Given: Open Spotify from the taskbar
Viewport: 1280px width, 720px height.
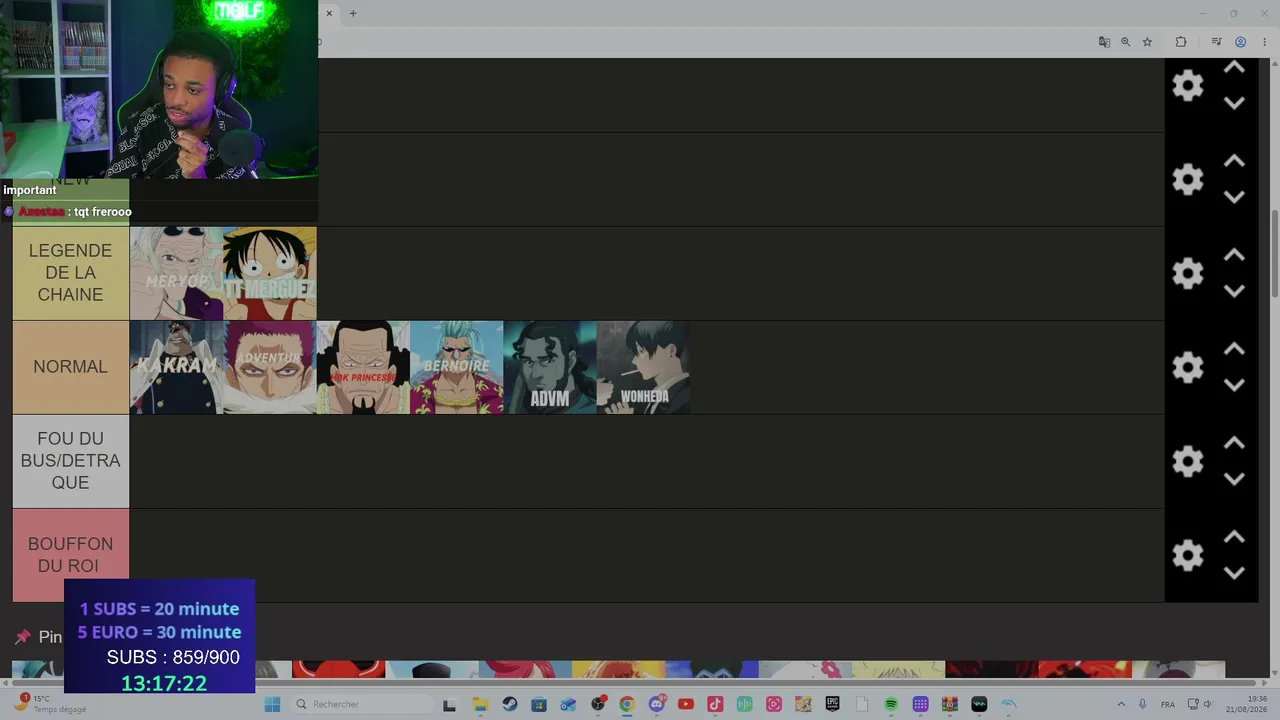Looking at the screenshot, I should [x=891, y=704].
